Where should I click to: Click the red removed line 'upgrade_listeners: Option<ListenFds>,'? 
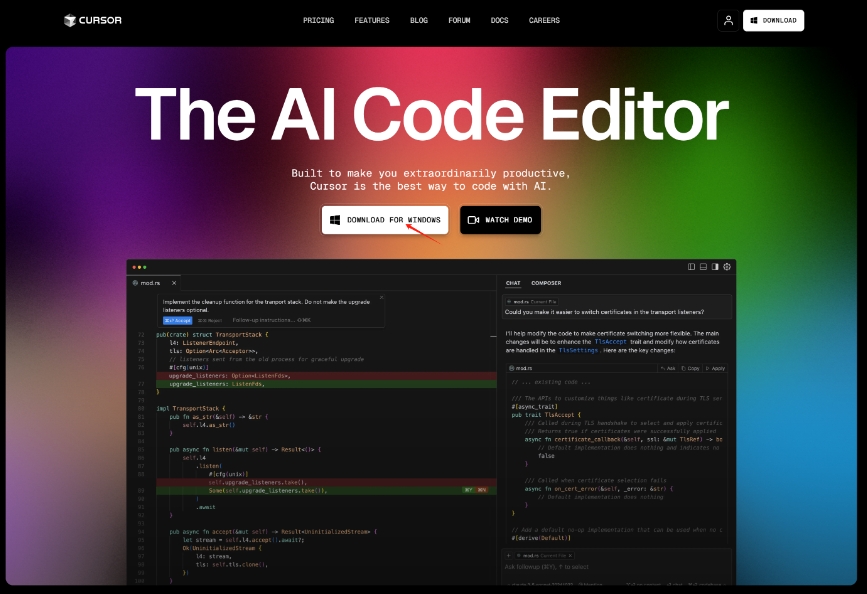coord(326,376)
